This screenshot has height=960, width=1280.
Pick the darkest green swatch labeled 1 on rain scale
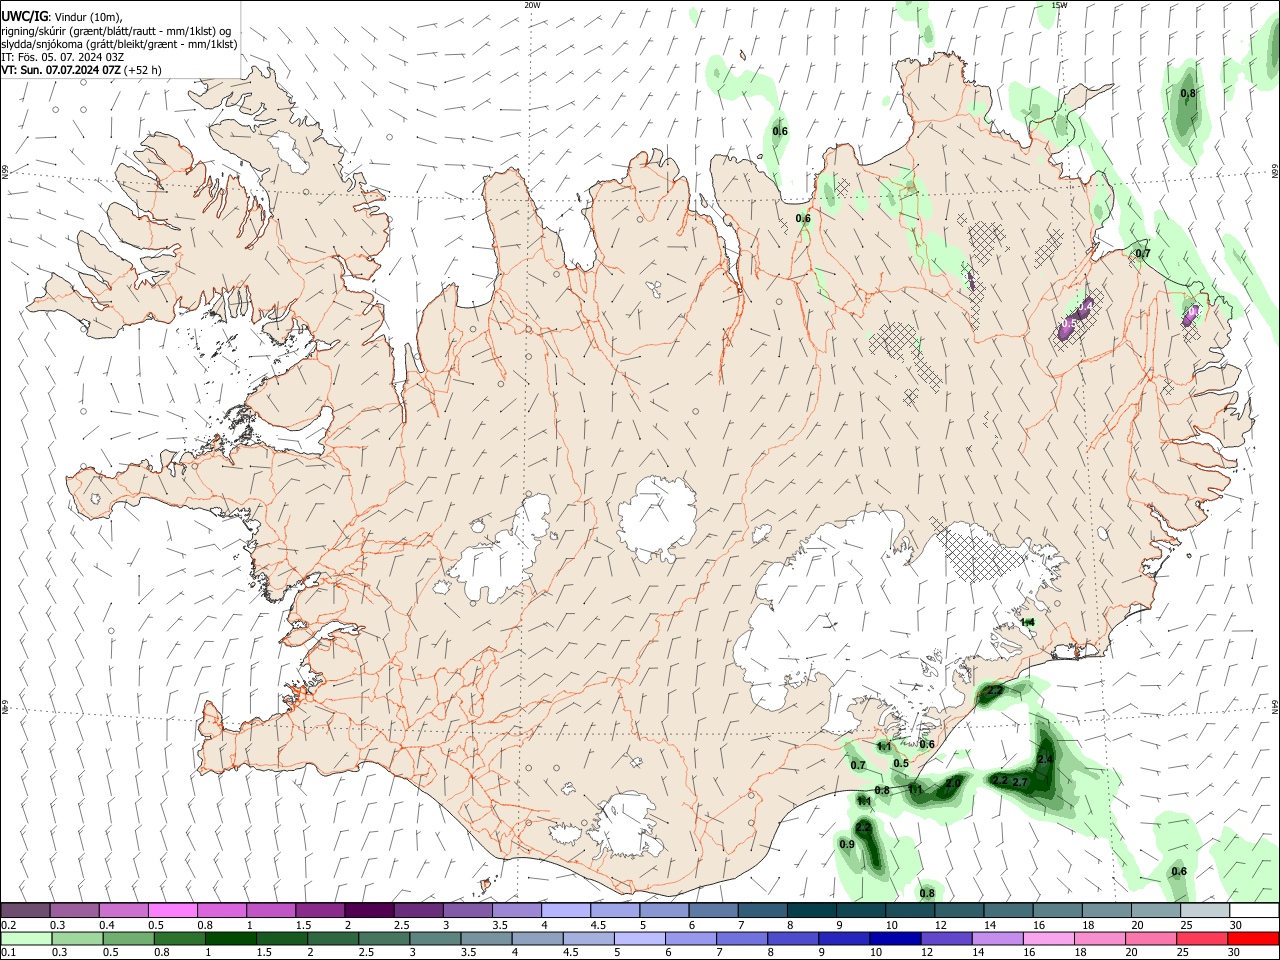pyautogui.click(x=229, y=938)
